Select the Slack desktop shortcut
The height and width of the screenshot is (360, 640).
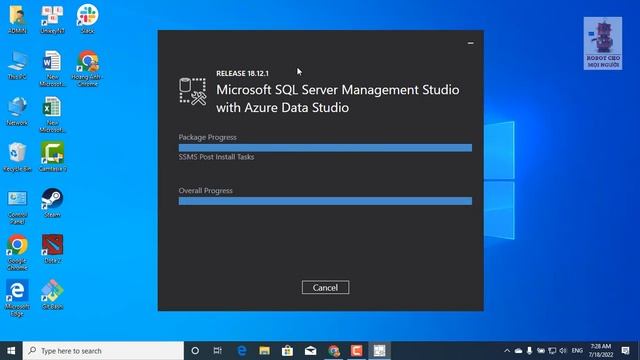87,19
